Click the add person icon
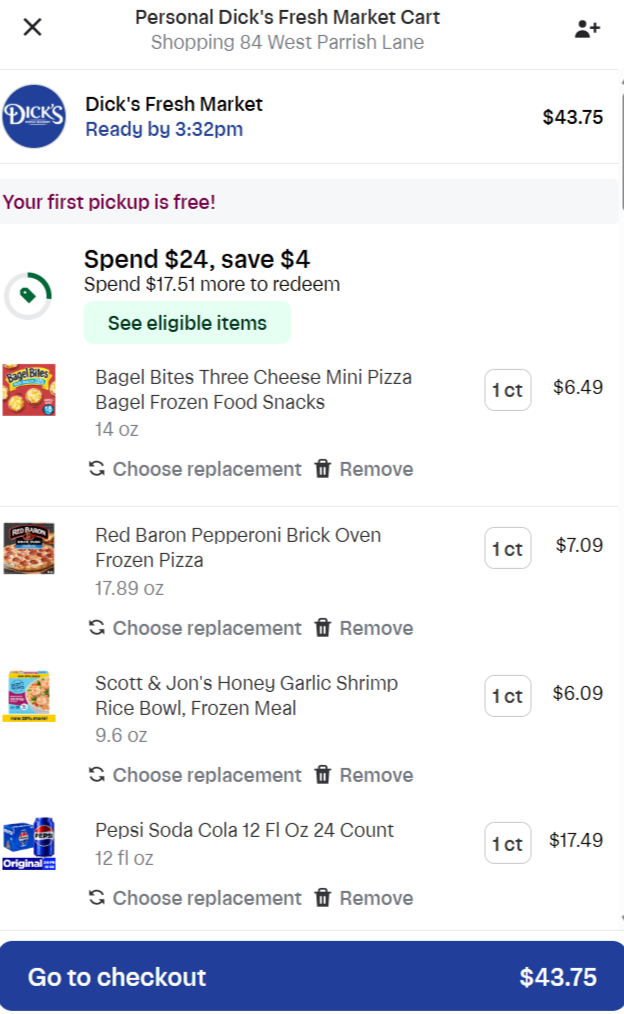The image size is (624, 1014). (587, 28)
